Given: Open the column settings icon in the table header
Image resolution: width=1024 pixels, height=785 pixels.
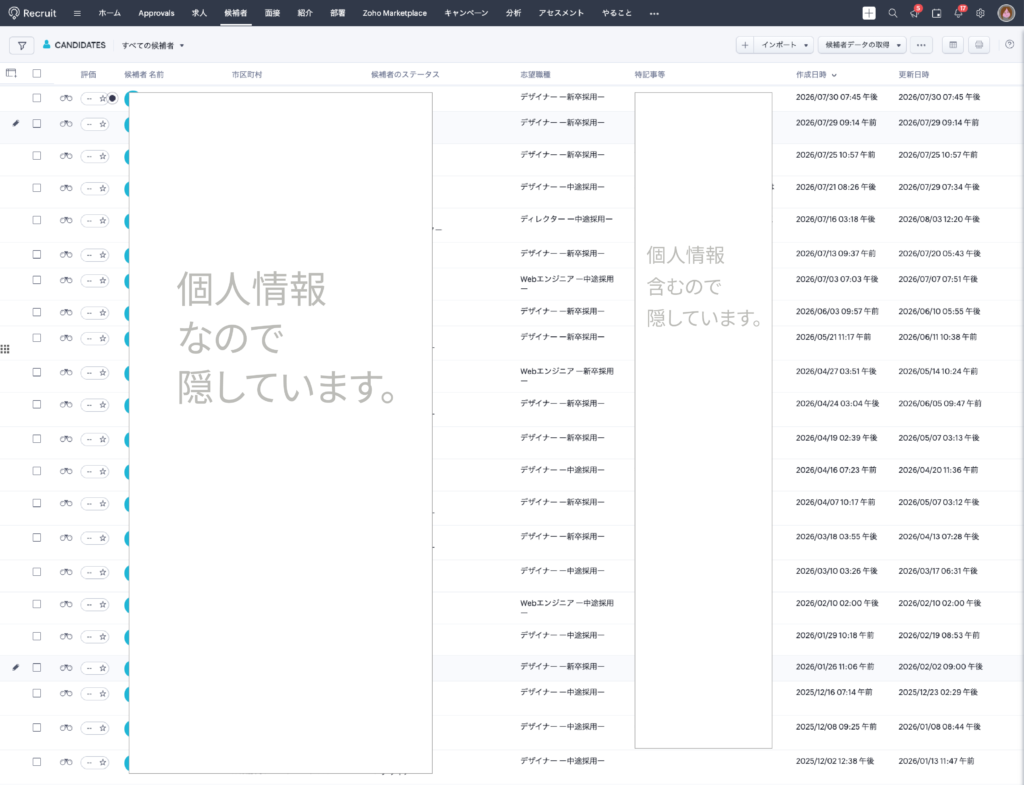Looking at the screenshot, I should click(x=11, y=74).
